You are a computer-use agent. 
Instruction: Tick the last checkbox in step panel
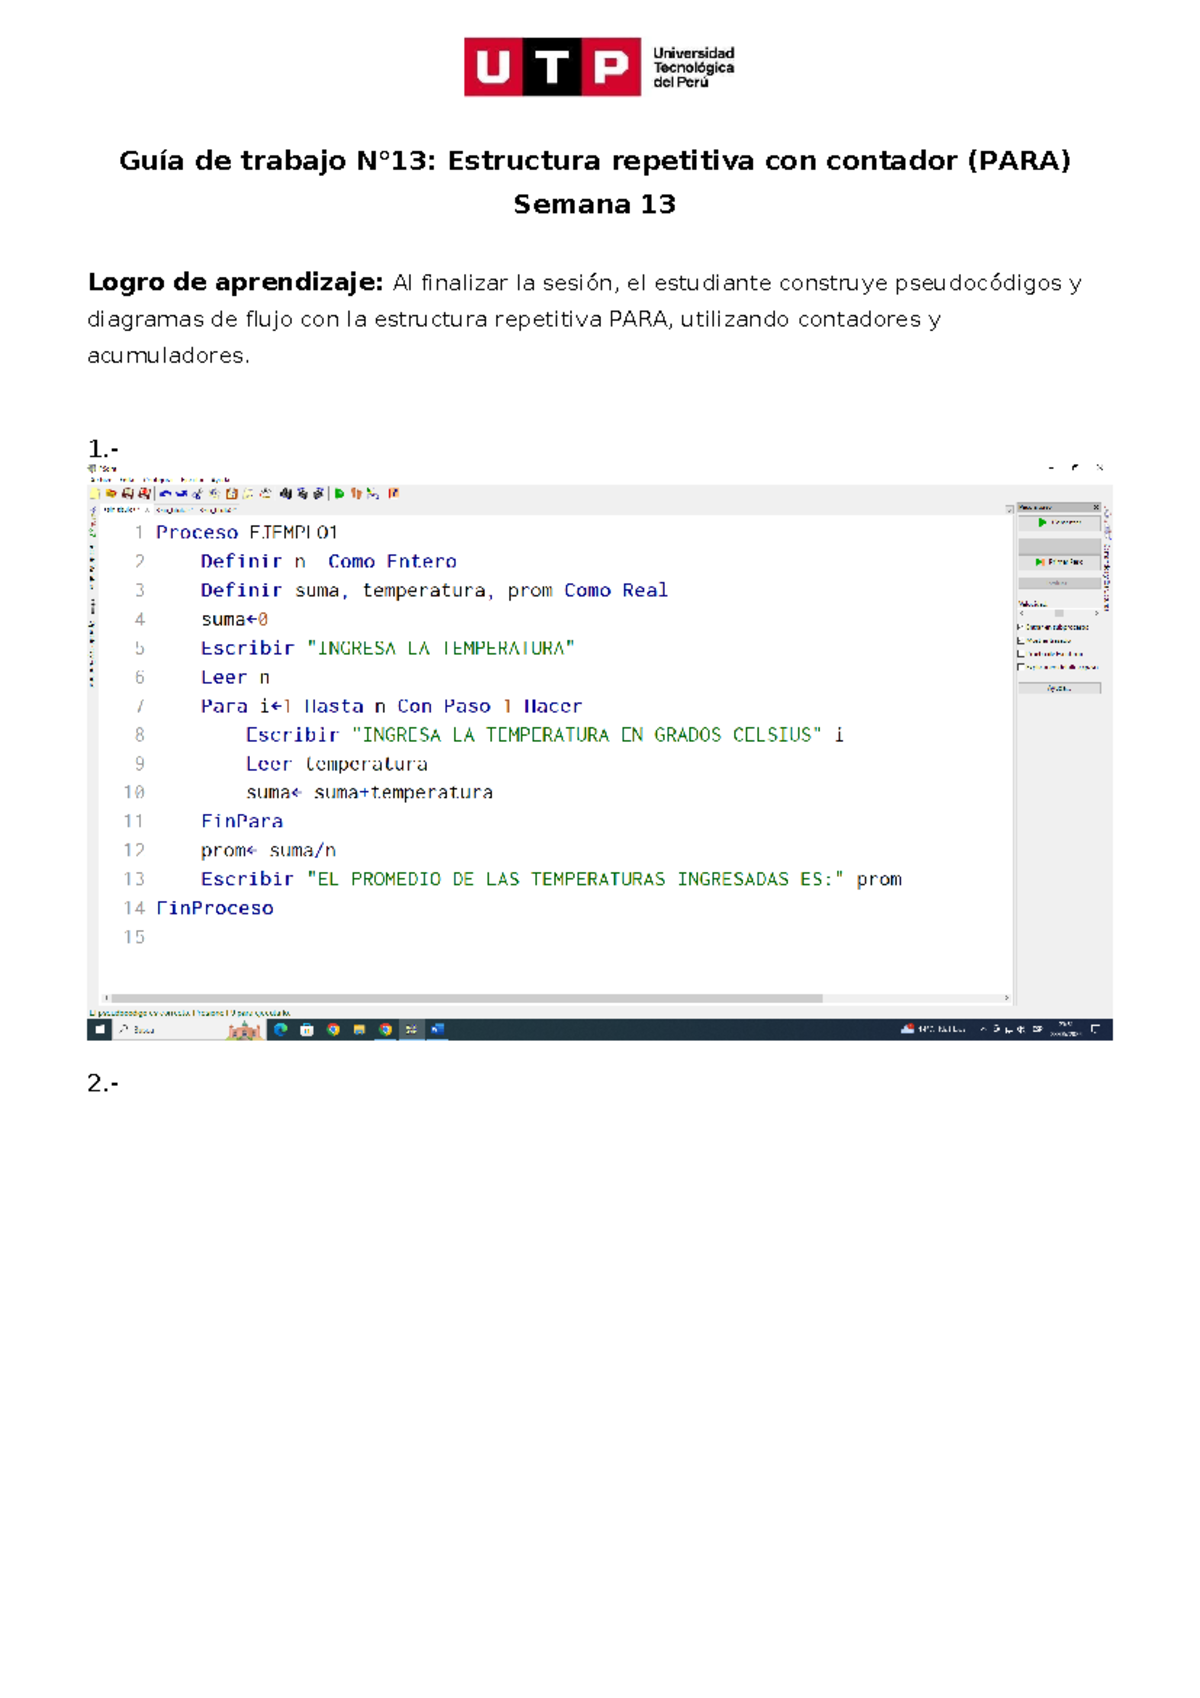1021,666
